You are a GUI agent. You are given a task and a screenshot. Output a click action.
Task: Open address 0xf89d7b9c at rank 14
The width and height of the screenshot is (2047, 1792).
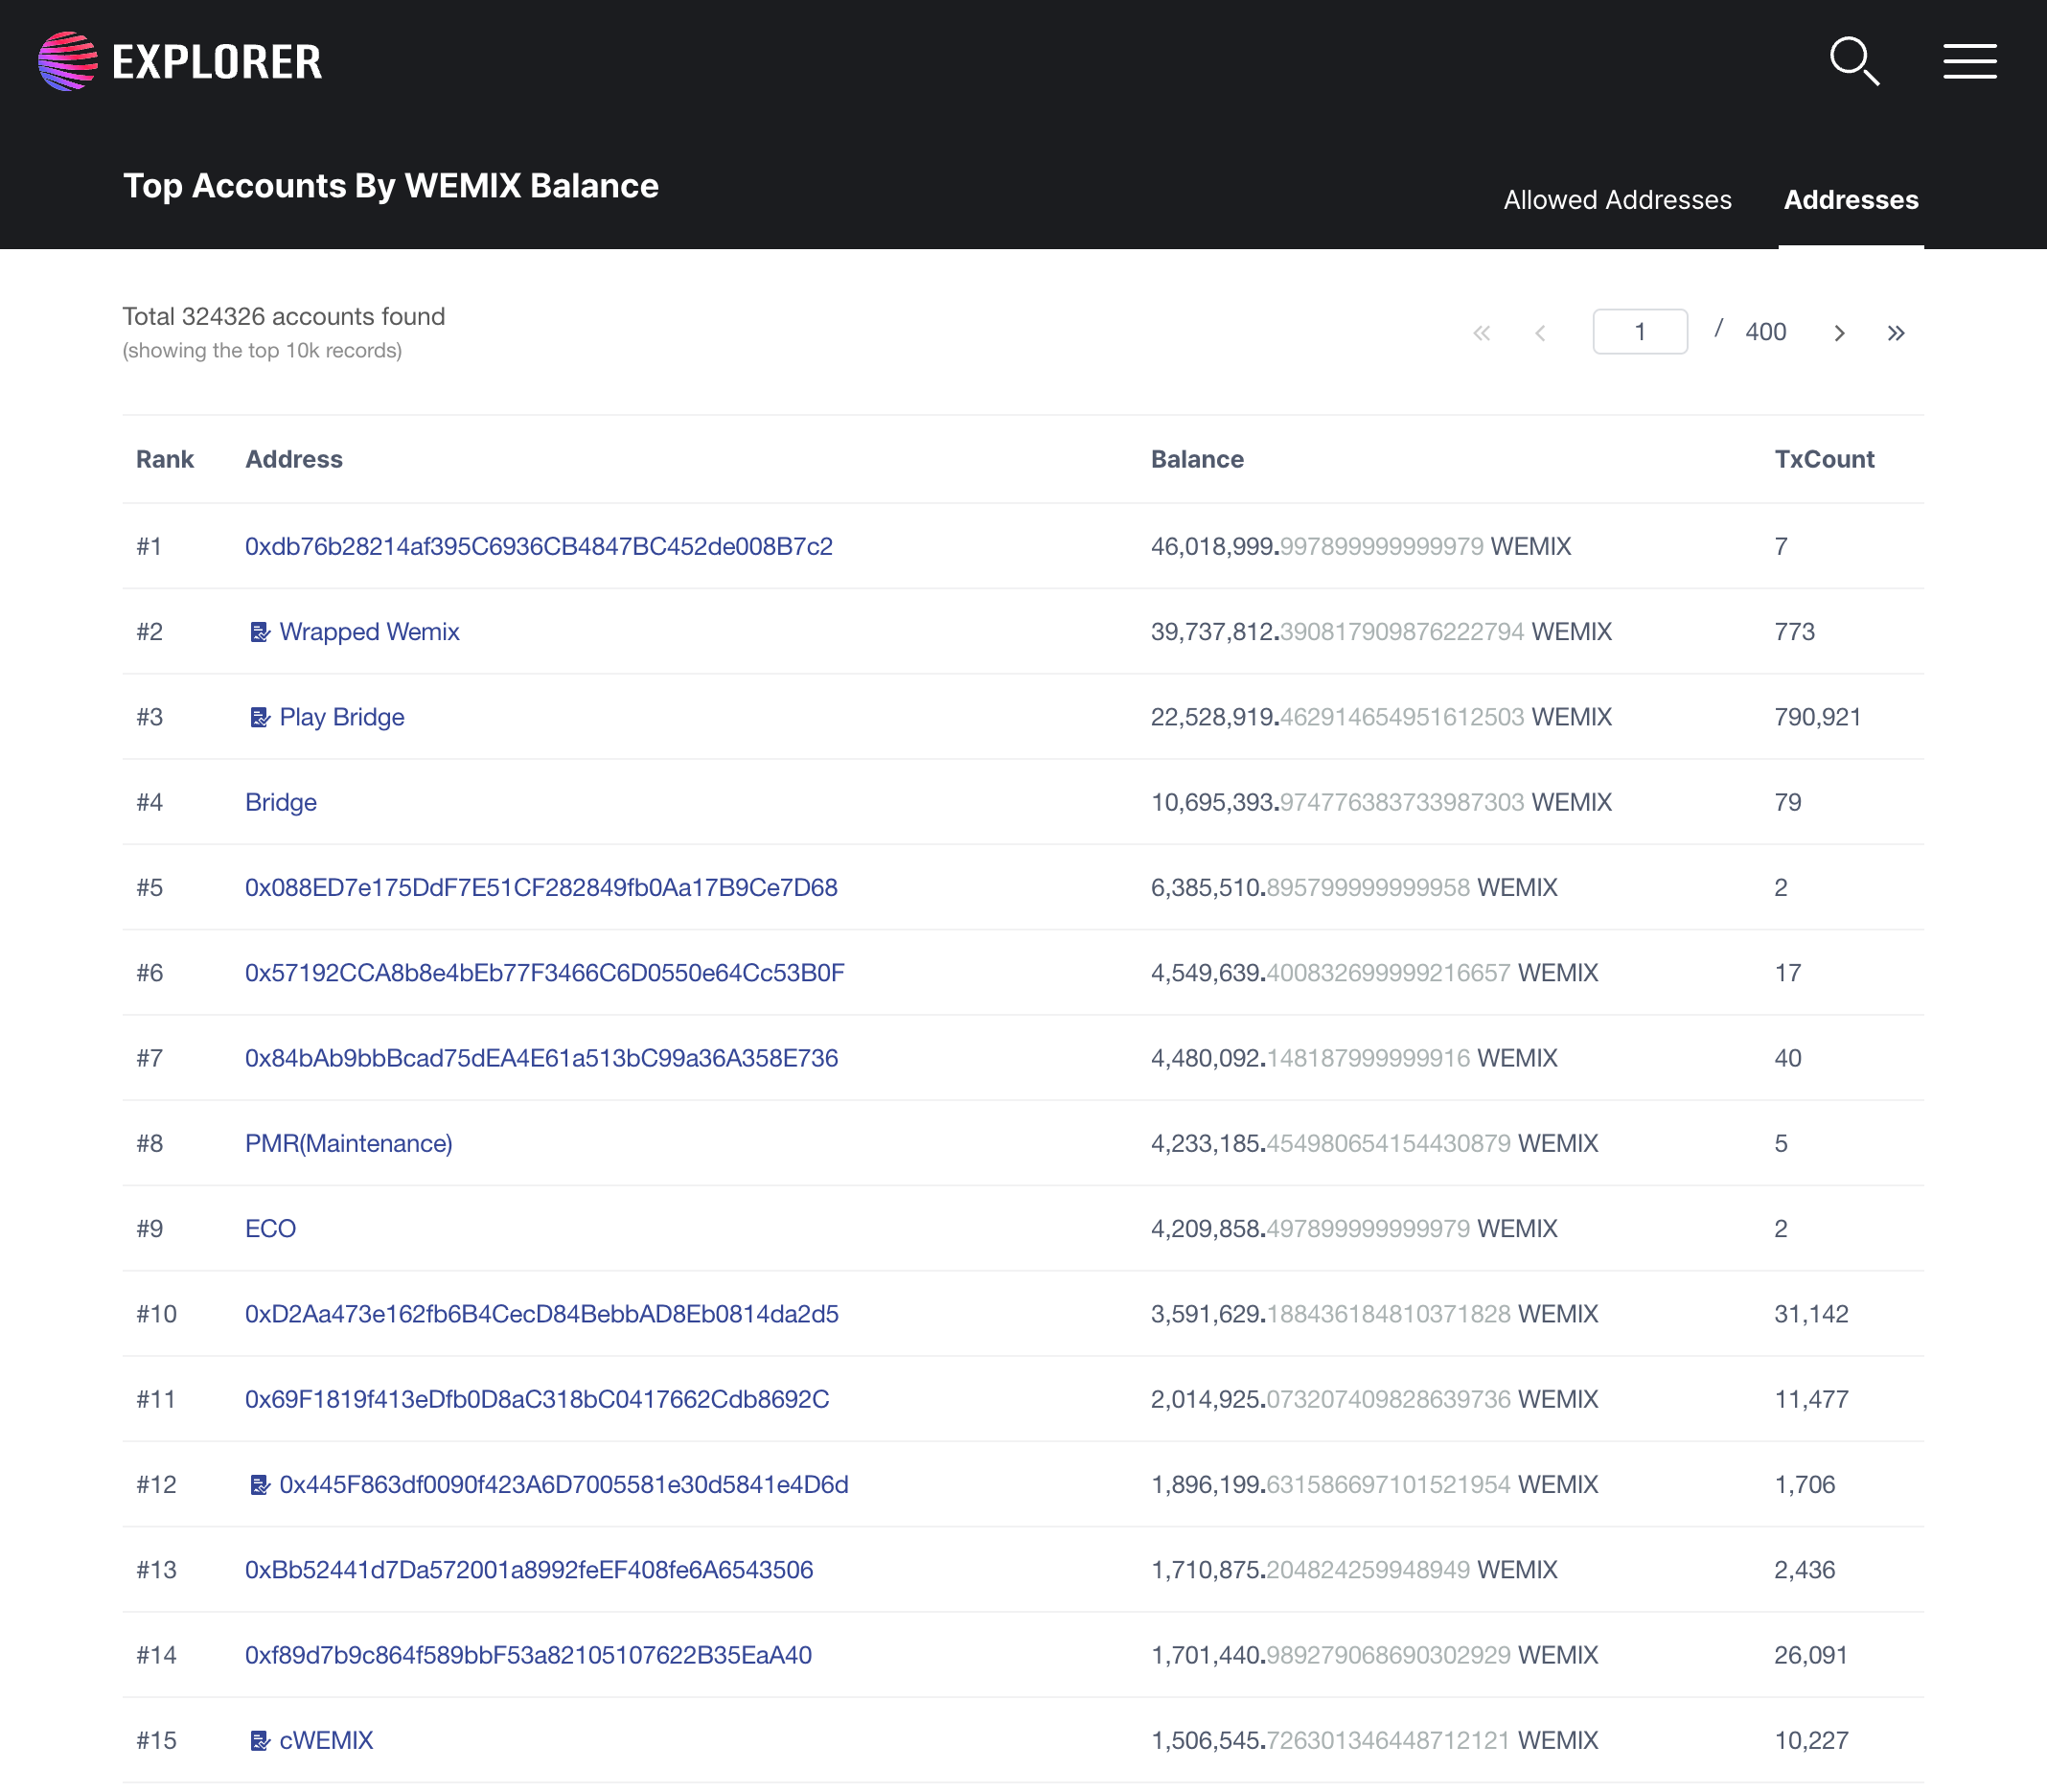point(528,1655)
